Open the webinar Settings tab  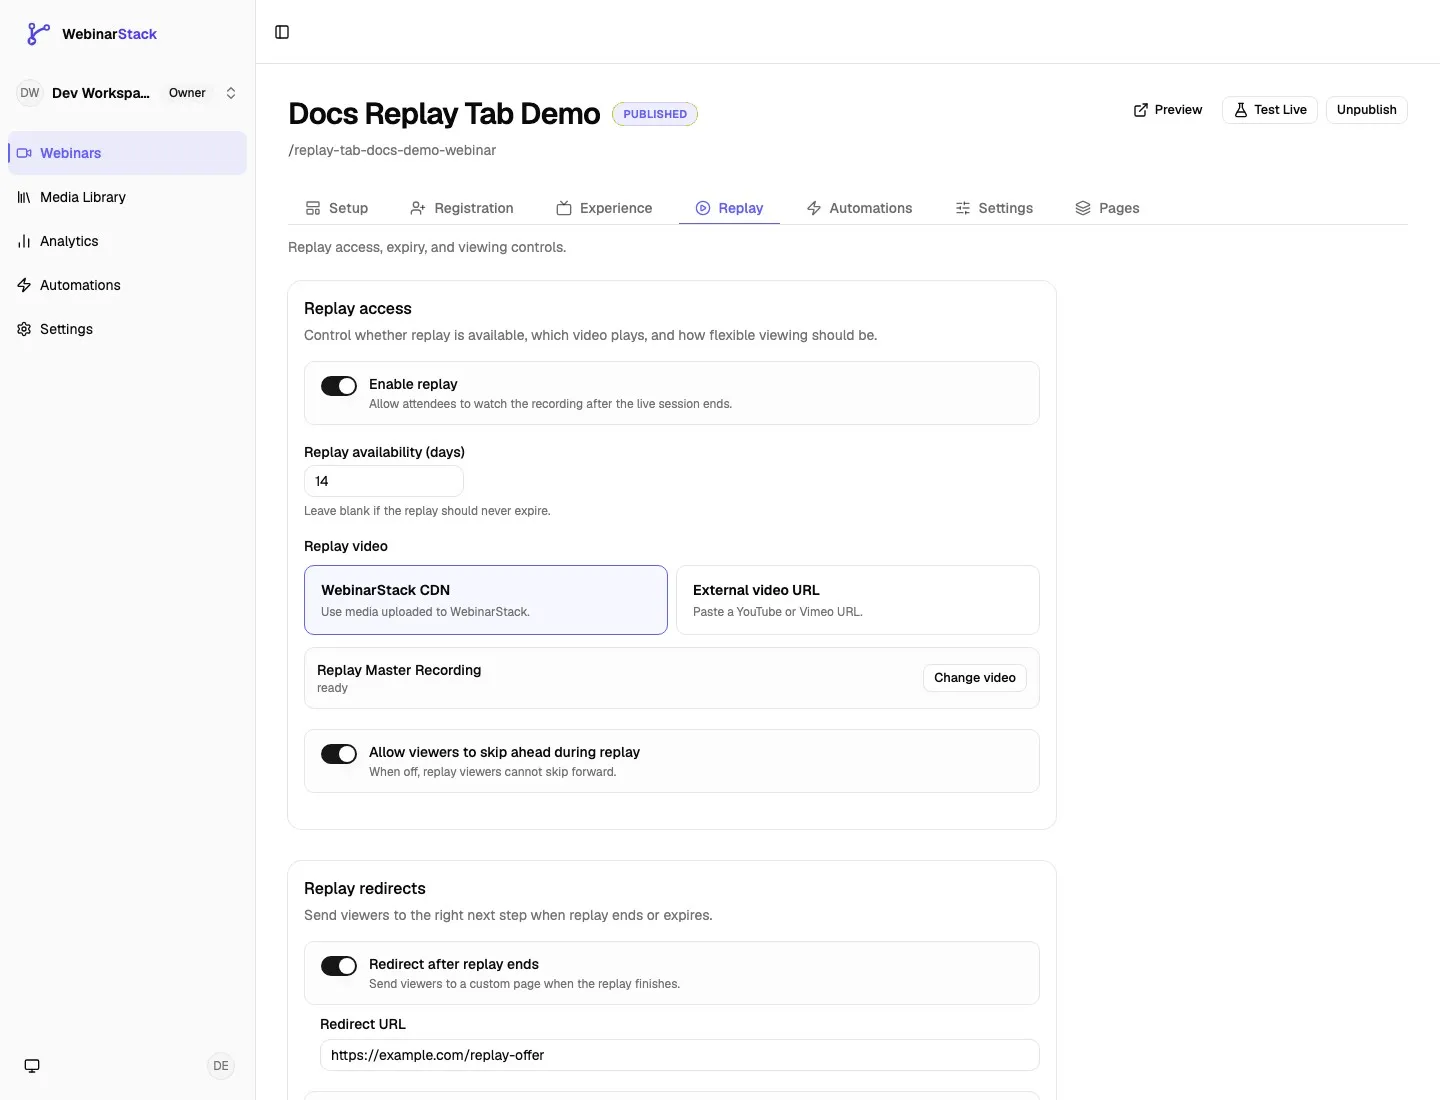[994, 208]
